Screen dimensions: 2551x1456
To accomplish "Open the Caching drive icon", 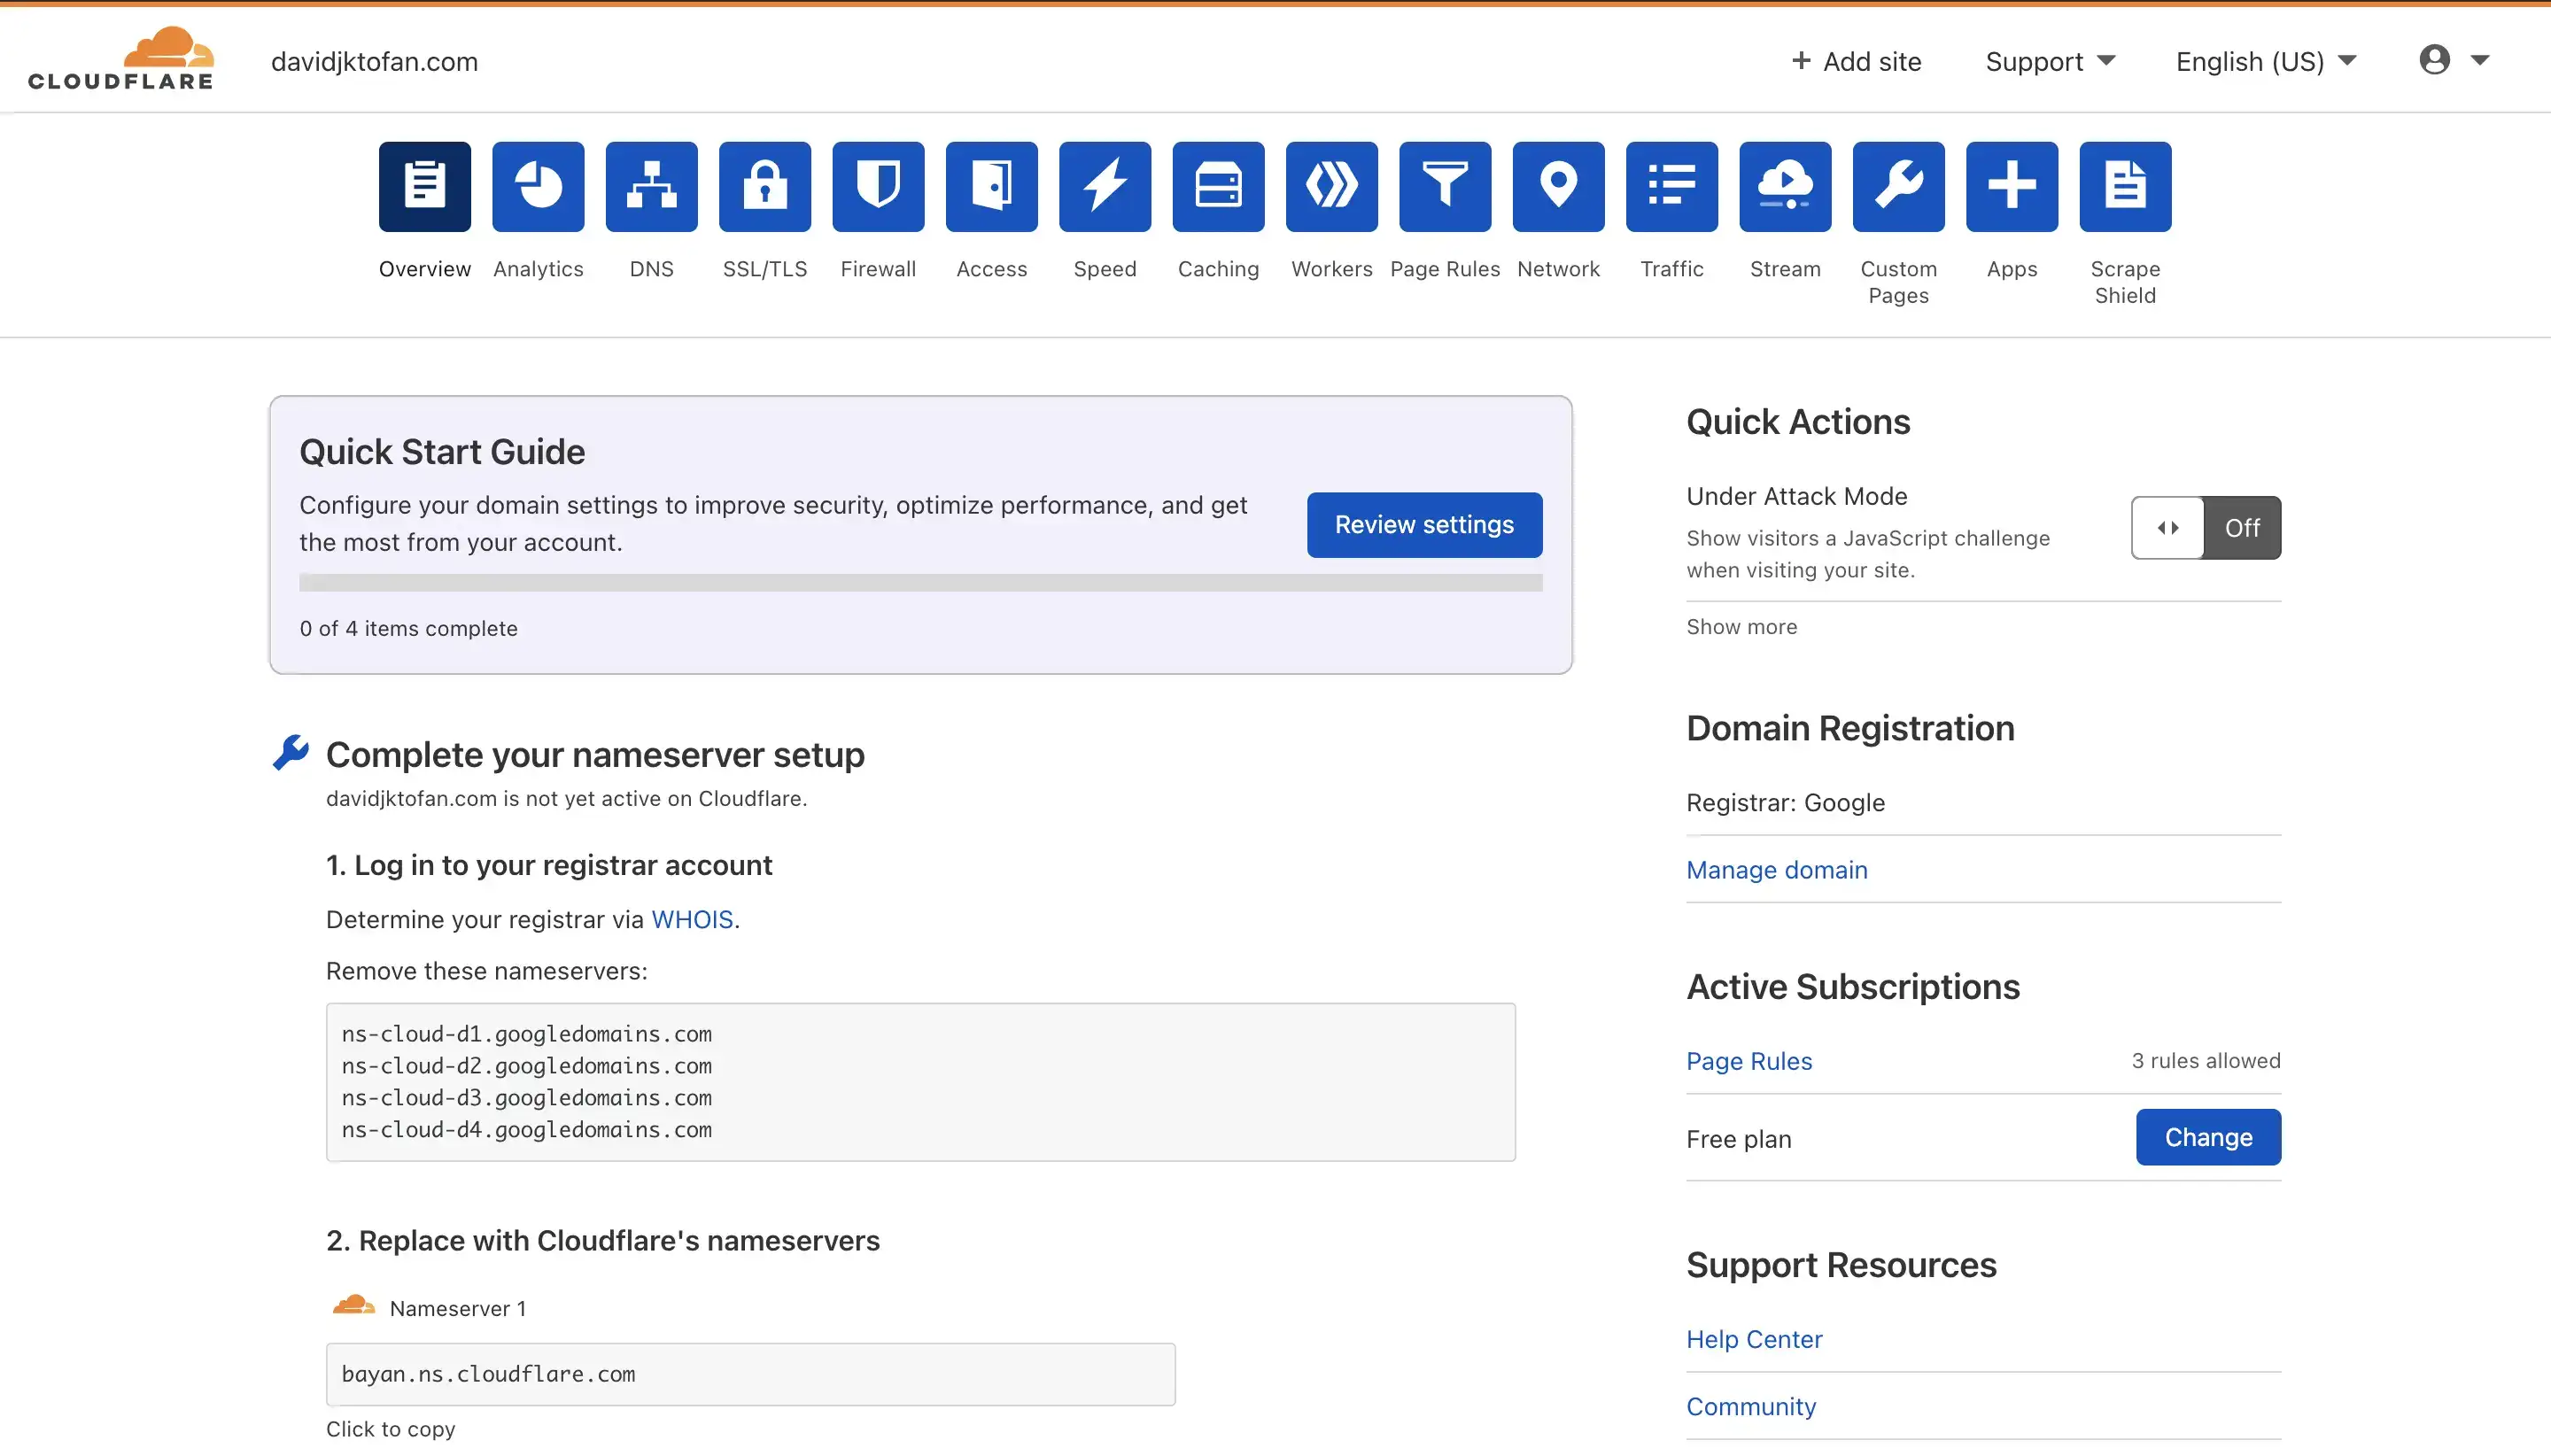I will click(1218, 187).
